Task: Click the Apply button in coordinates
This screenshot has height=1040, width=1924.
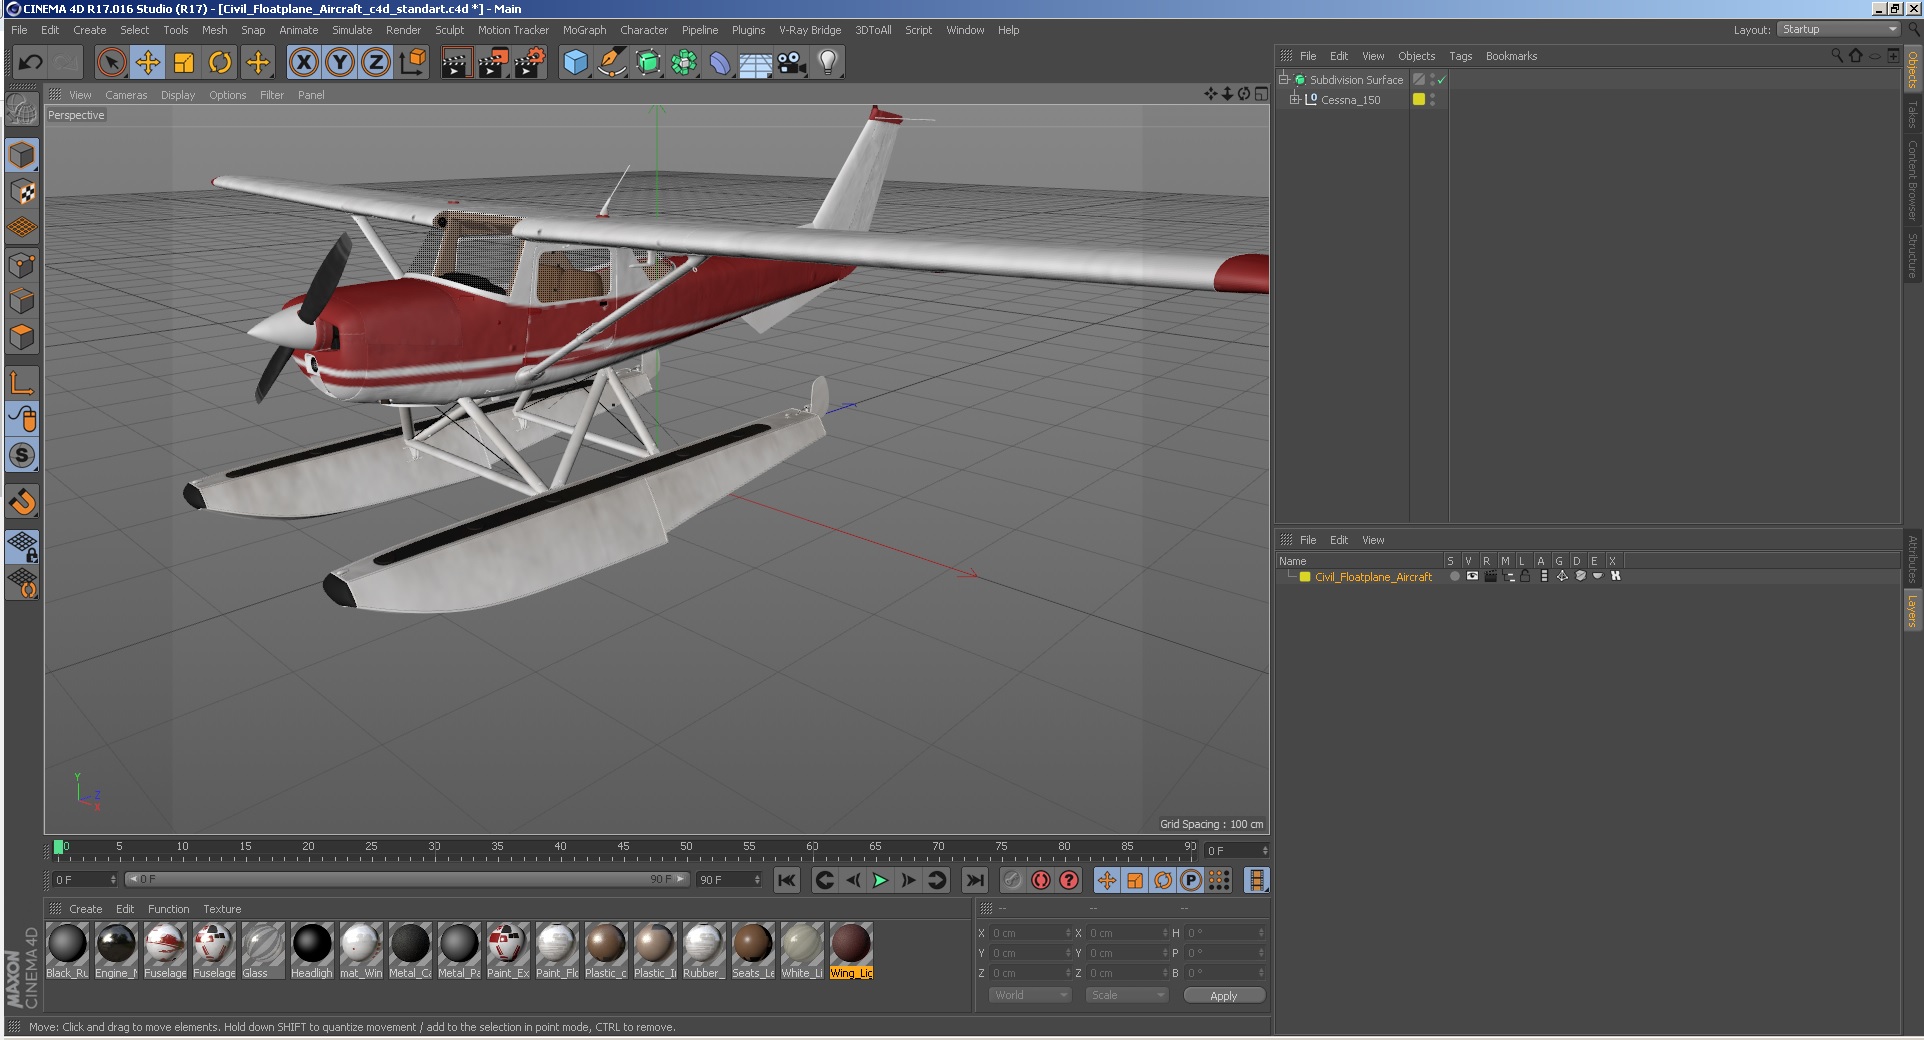Action: point(1224,995)
